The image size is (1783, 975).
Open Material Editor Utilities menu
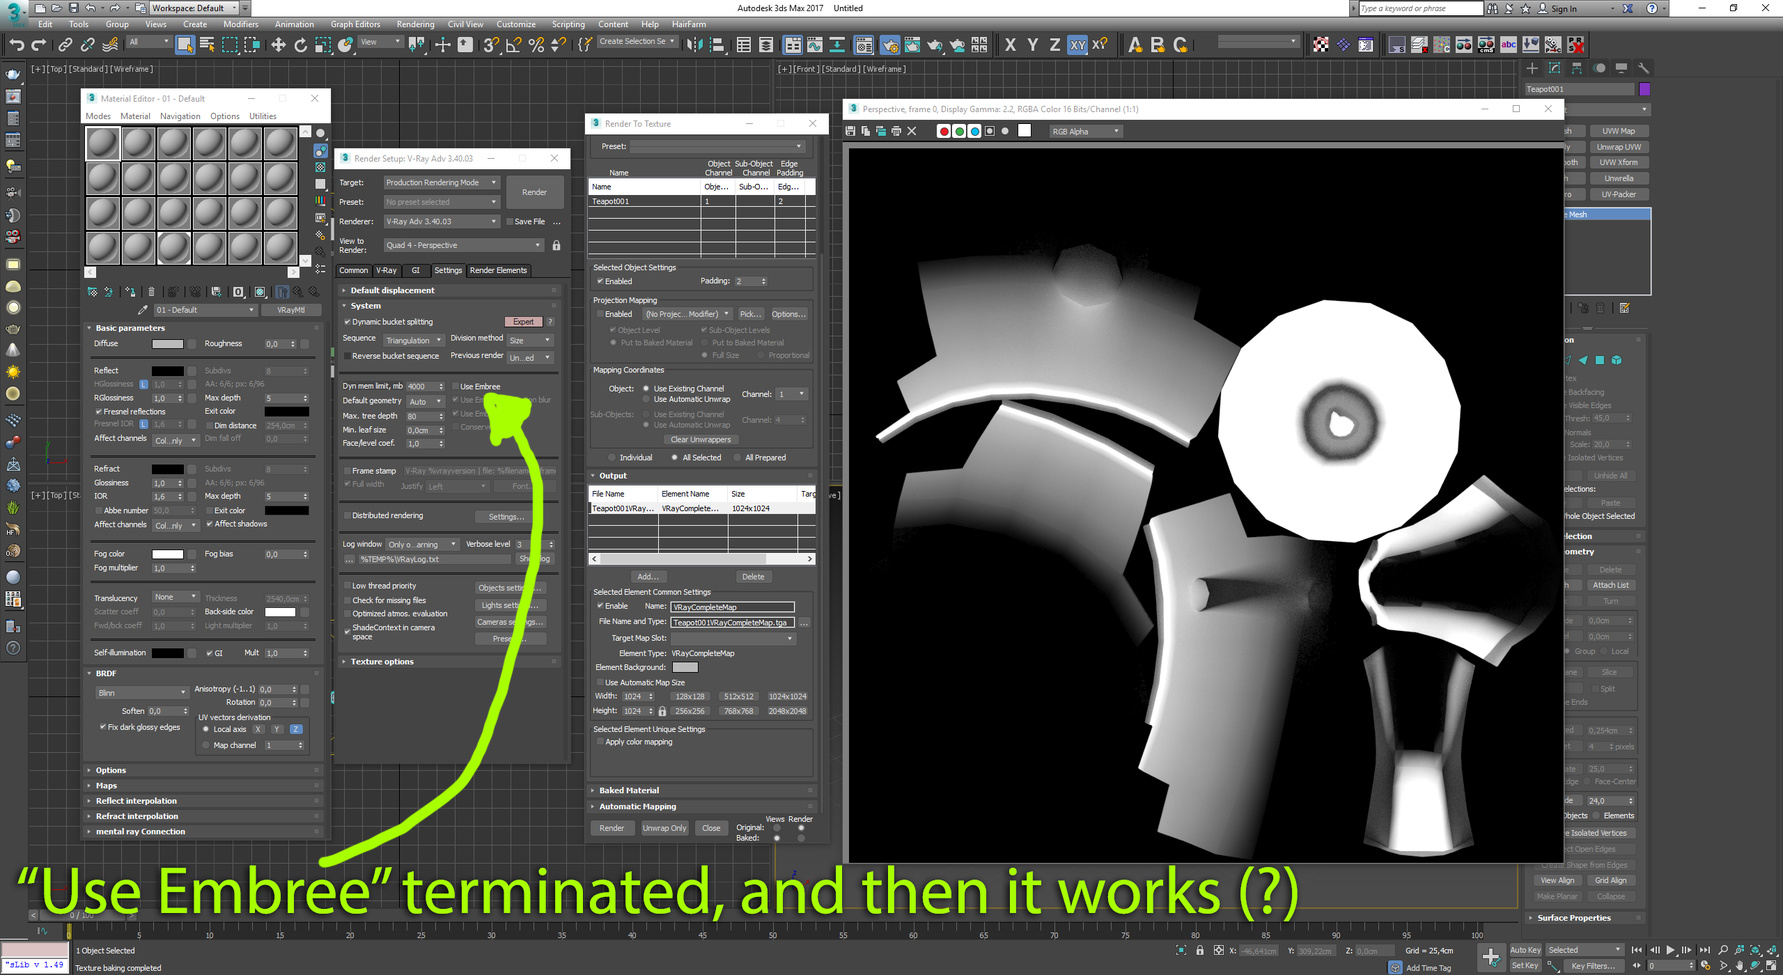tap(263, 116)
